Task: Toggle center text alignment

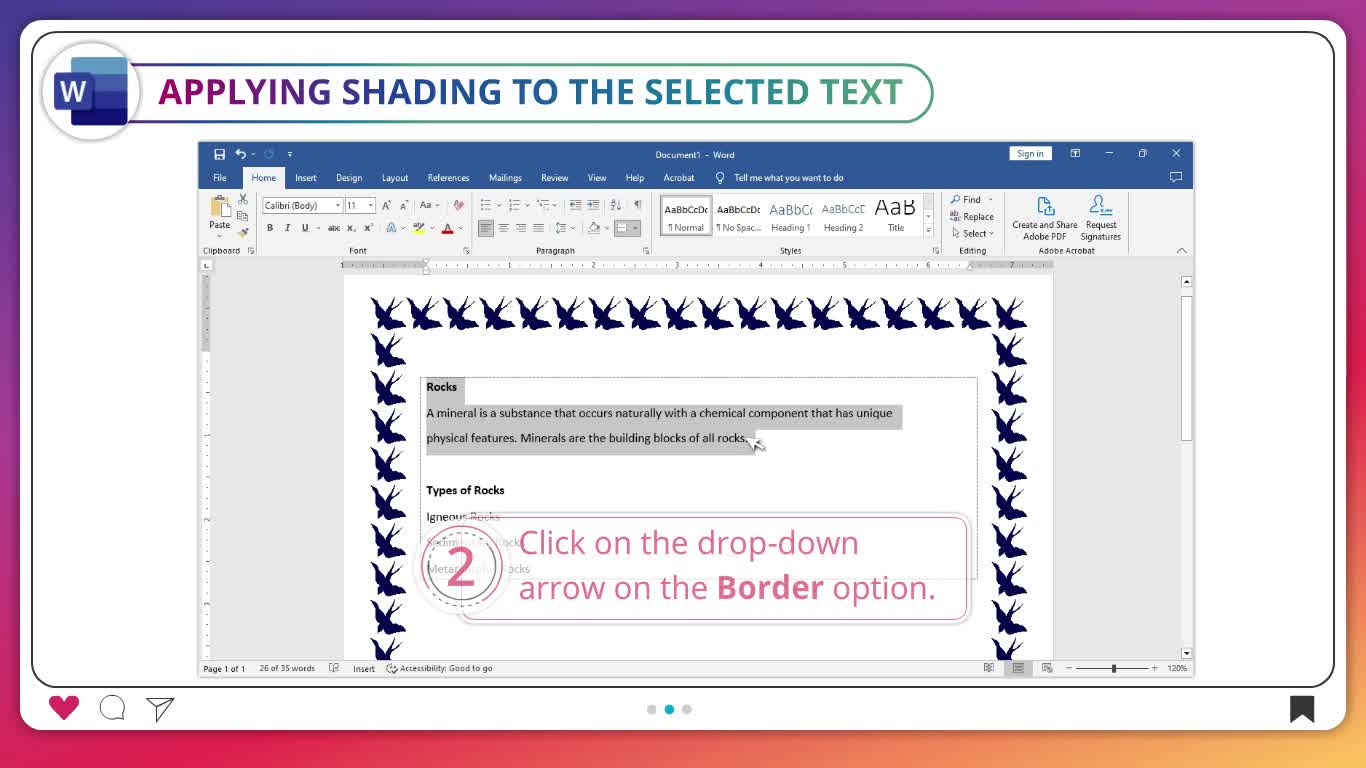Action: point(503,228)
